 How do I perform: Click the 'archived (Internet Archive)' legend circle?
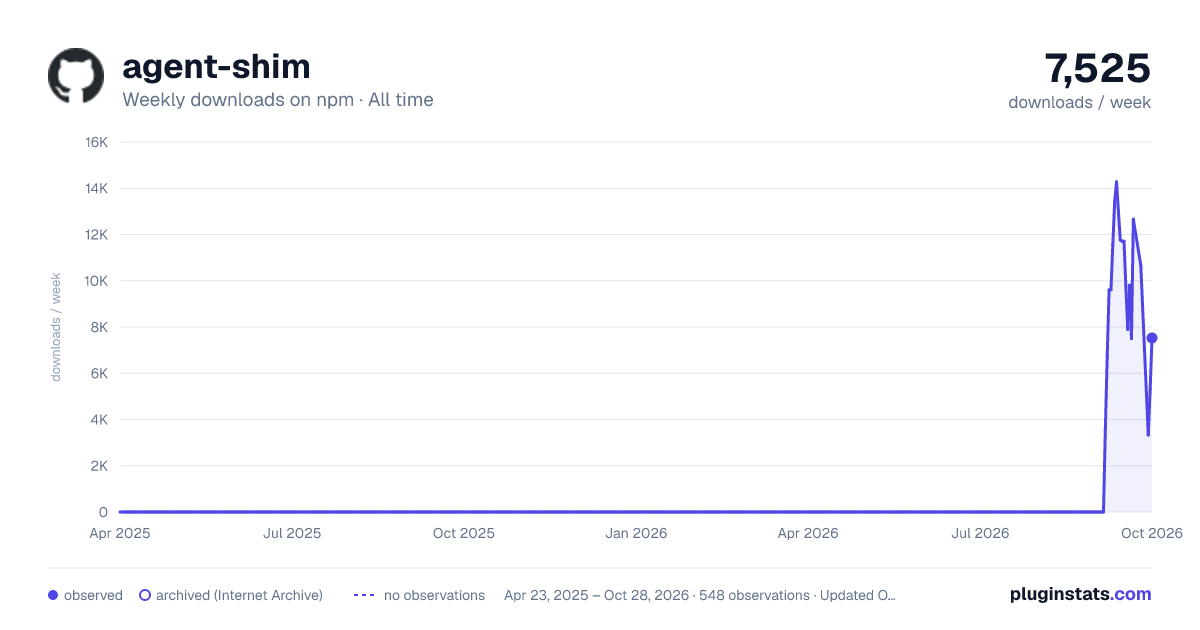145,595
